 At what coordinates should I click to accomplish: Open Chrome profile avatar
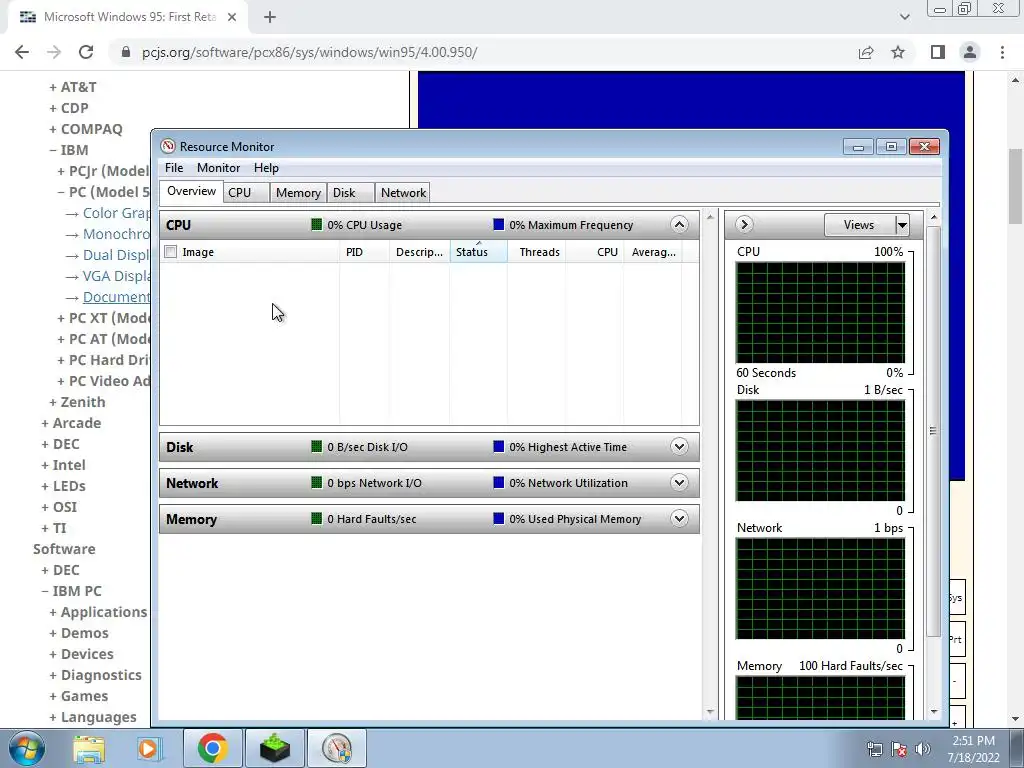[x=970, y=52]
